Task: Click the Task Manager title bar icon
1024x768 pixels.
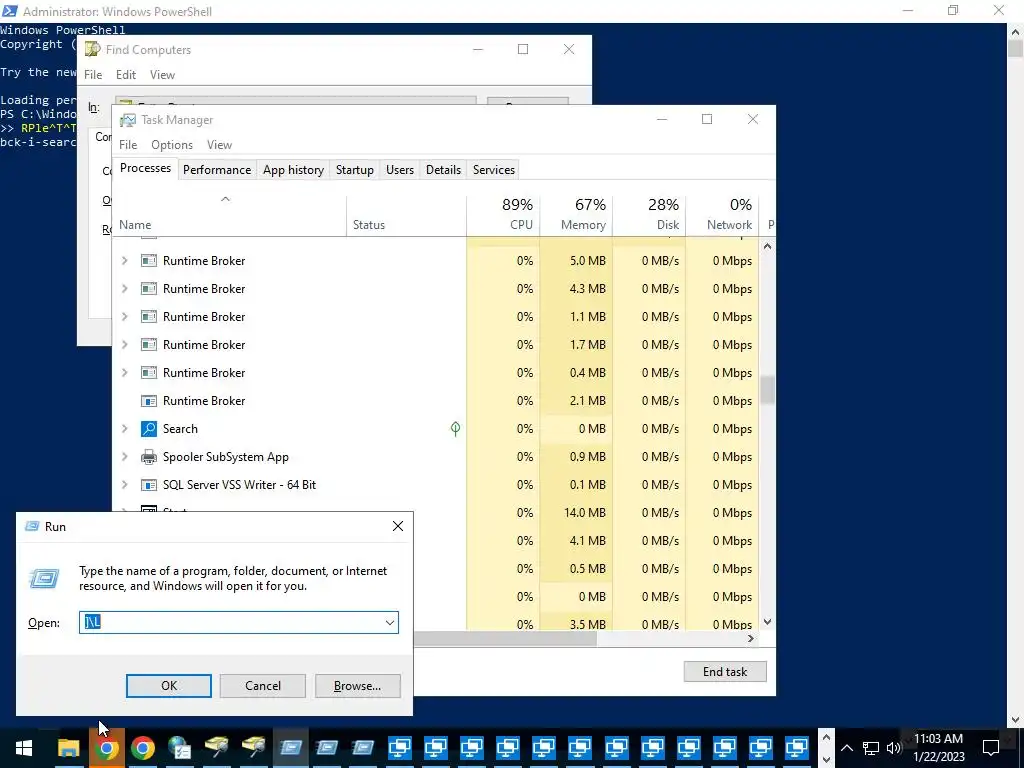Action: (128, 120)
